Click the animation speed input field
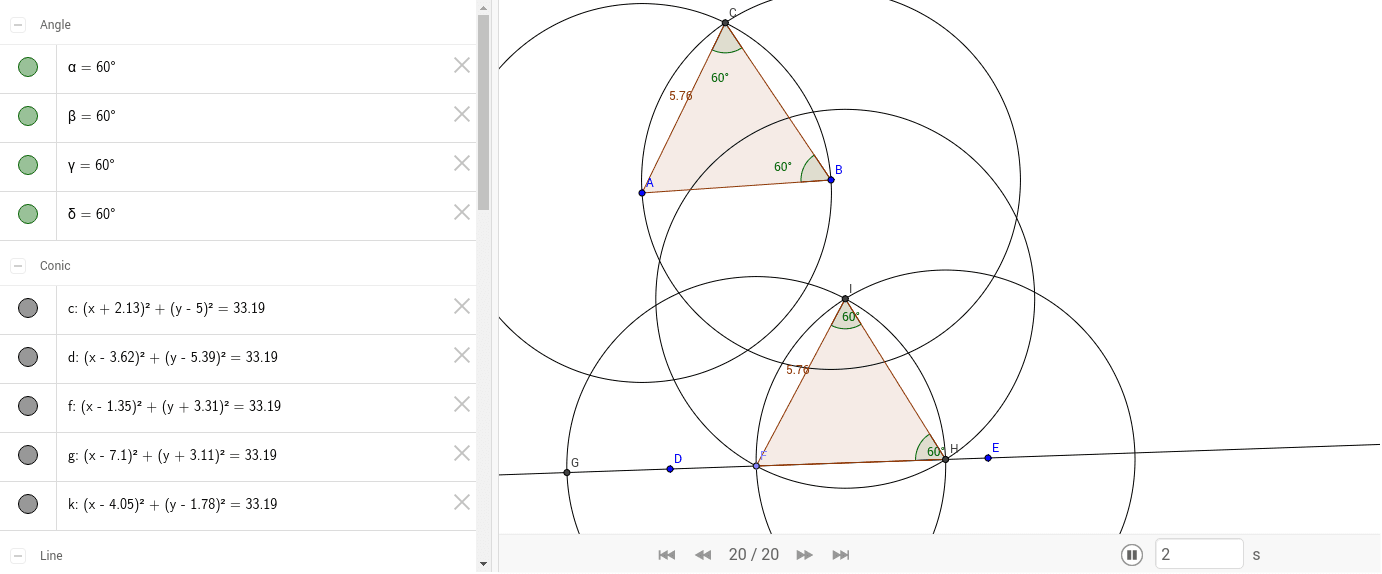This screenshot has height=574, width=1382. [1199, 554]
